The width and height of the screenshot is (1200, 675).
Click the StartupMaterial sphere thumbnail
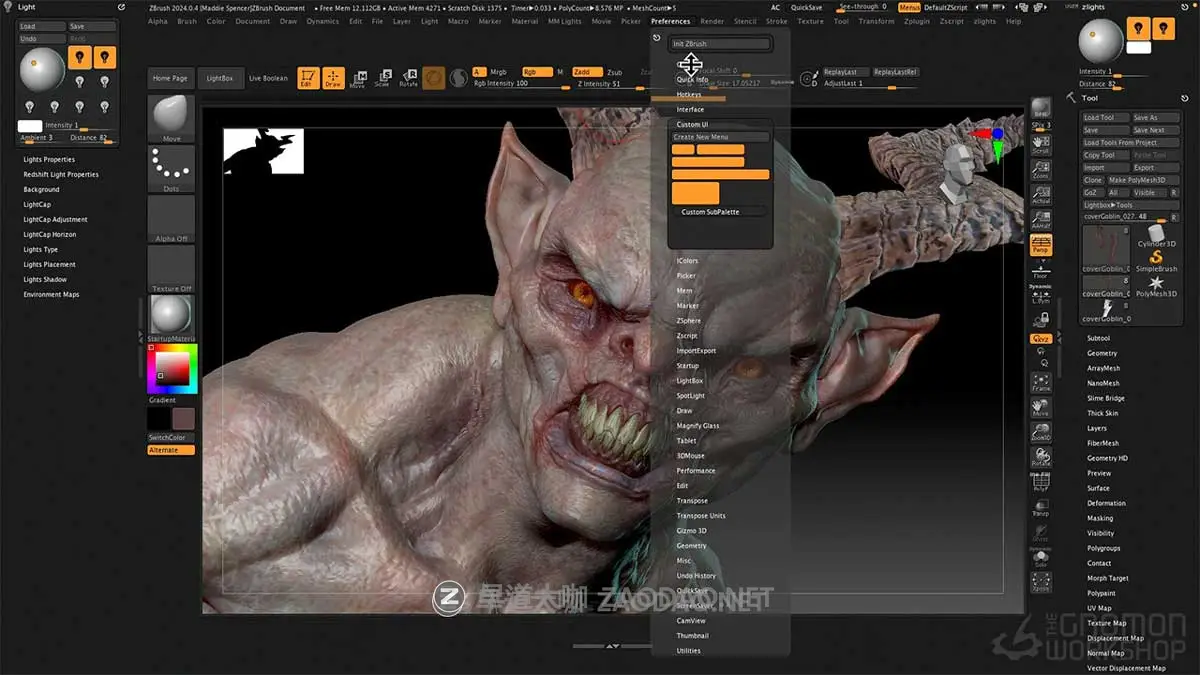[x=170, y=314]
